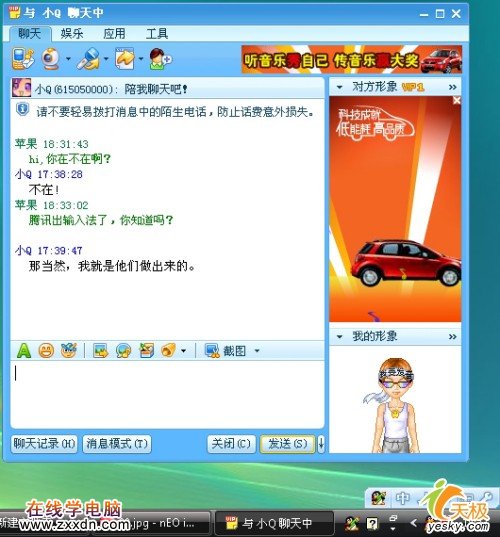Screen dimensions: 500x537
Task: Open the 截图 dropdown arrow
Action: [257, 351]
